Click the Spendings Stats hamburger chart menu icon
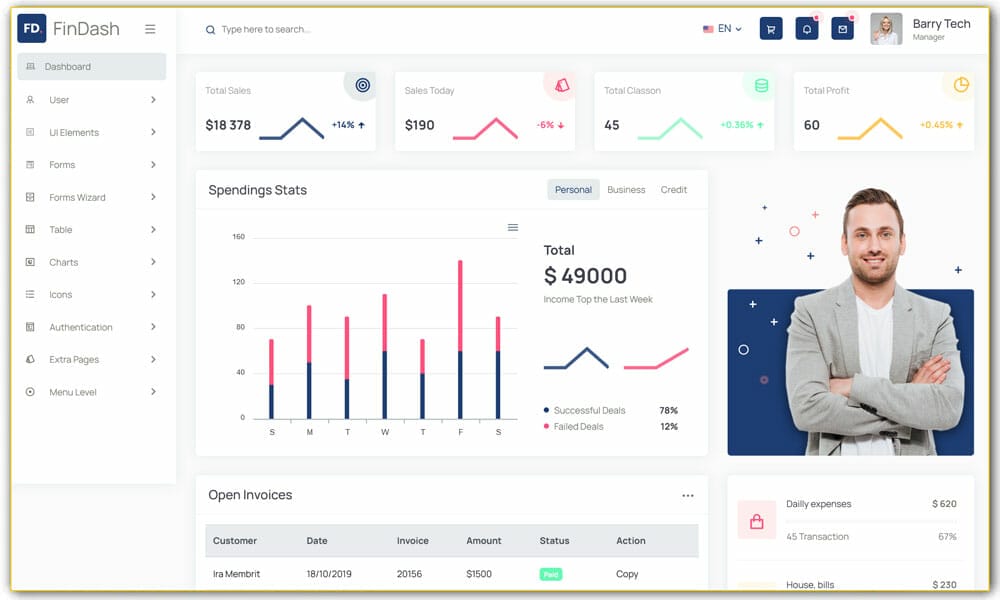Viewport: 1000px width, 600px height. pyautogui.click(x=510, y=227)
